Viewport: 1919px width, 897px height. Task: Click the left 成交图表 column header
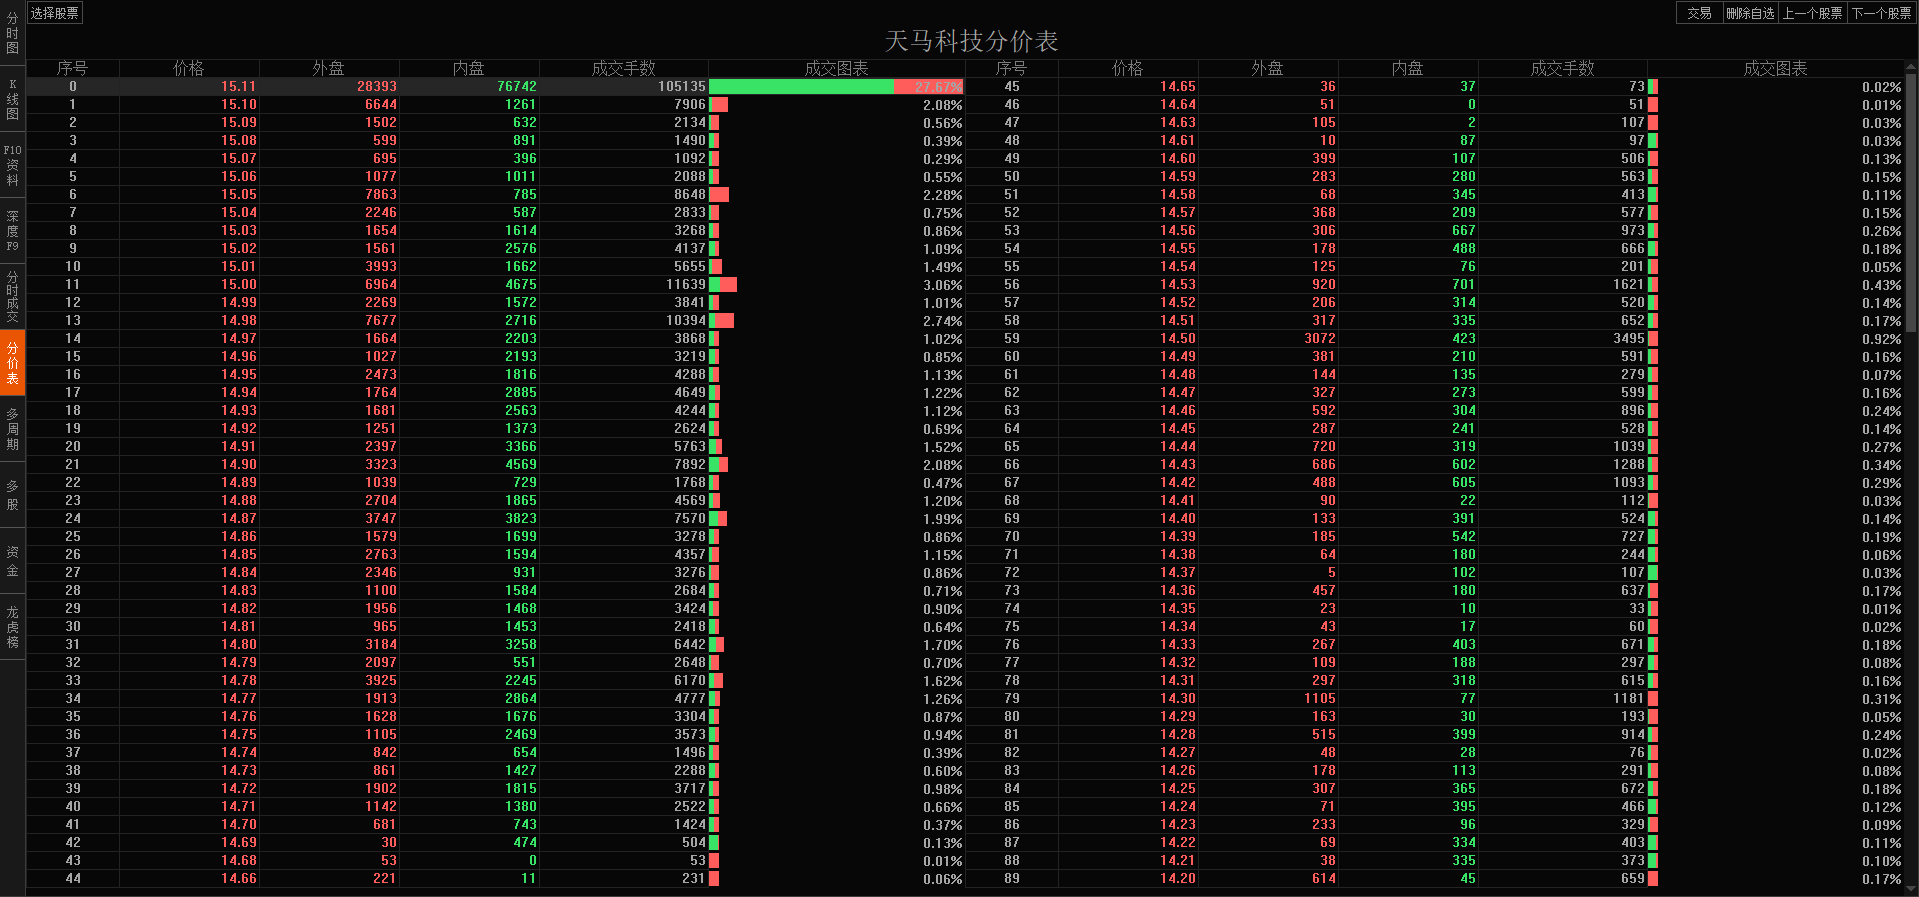coord(836,68)
